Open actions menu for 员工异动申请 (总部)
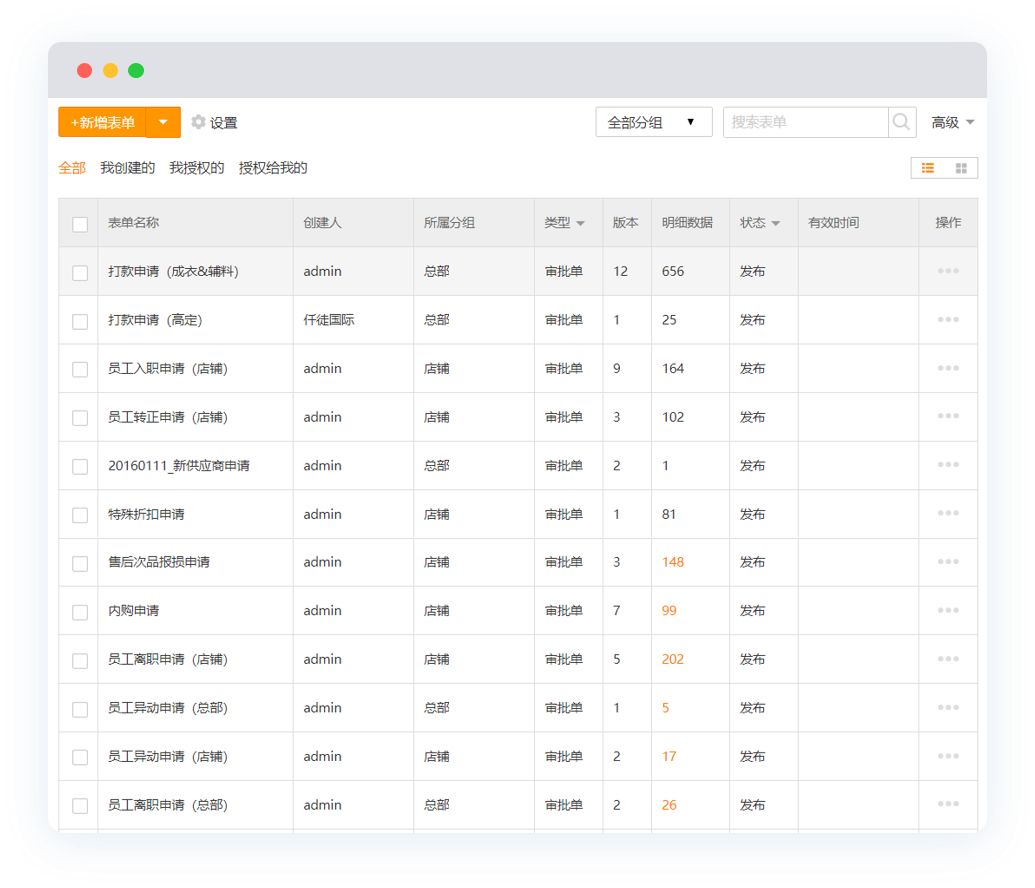 [948, 707]
